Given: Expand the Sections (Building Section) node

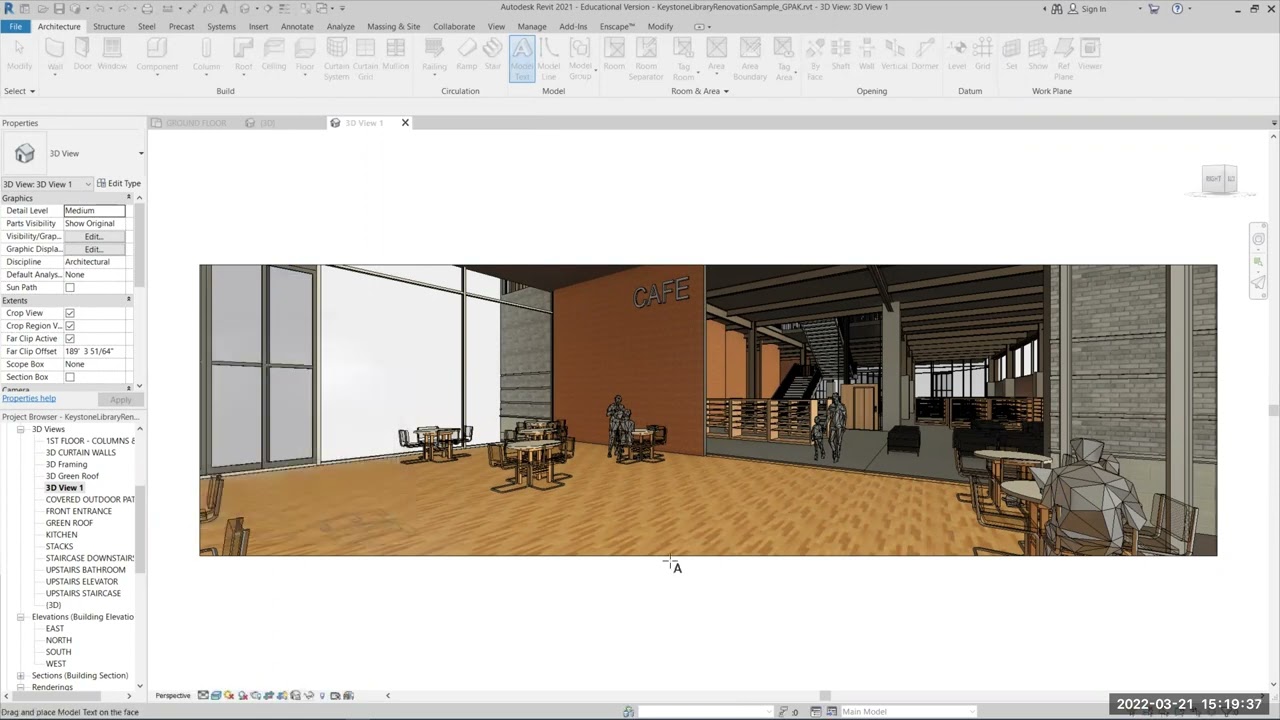Looking at the screenshot, I should [21, 676].
